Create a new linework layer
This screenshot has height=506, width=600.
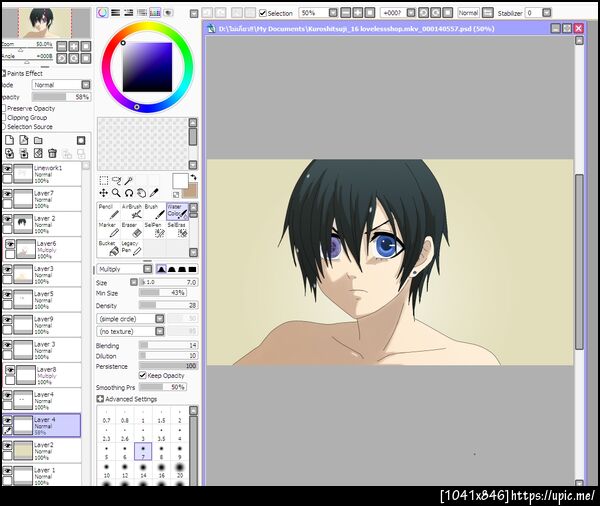tap(24, 140)
